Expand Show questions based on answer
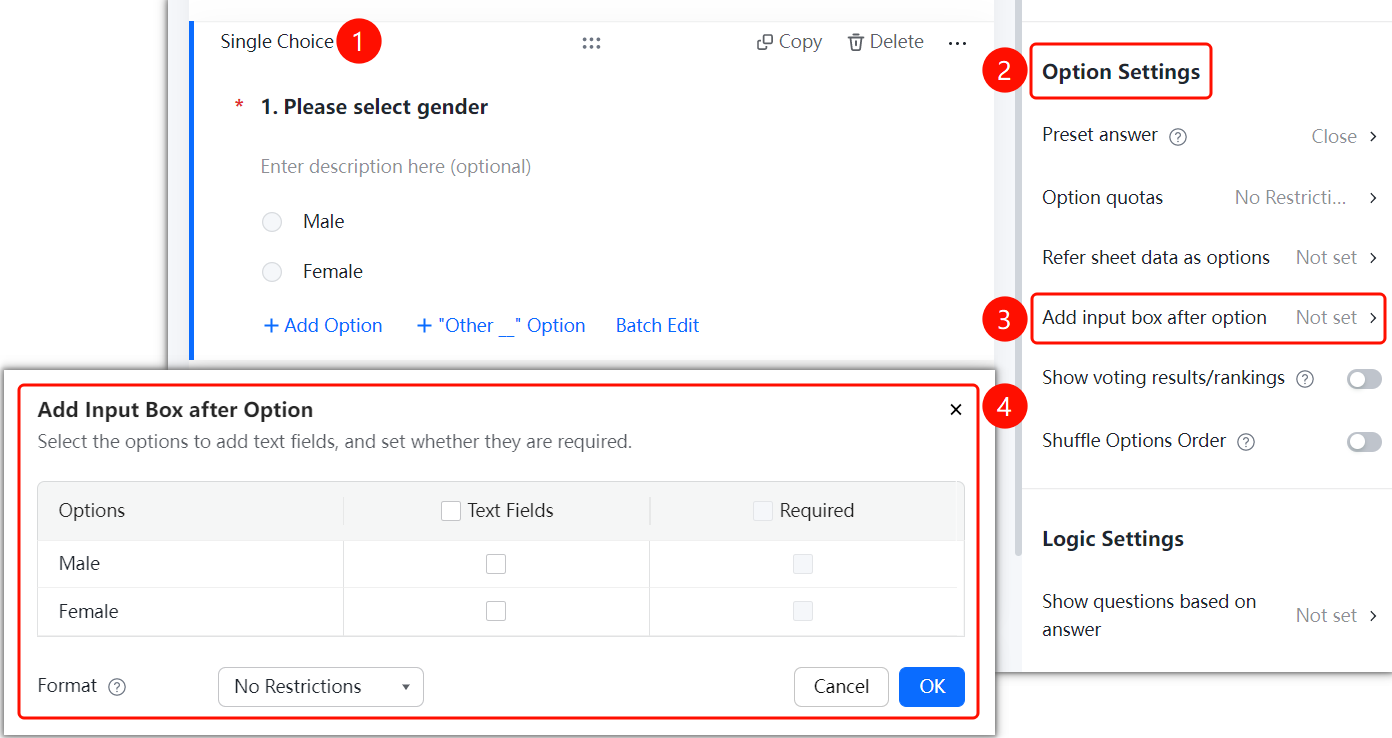Viewport: 1392px width, 738px height. (x=1210, y=615)
